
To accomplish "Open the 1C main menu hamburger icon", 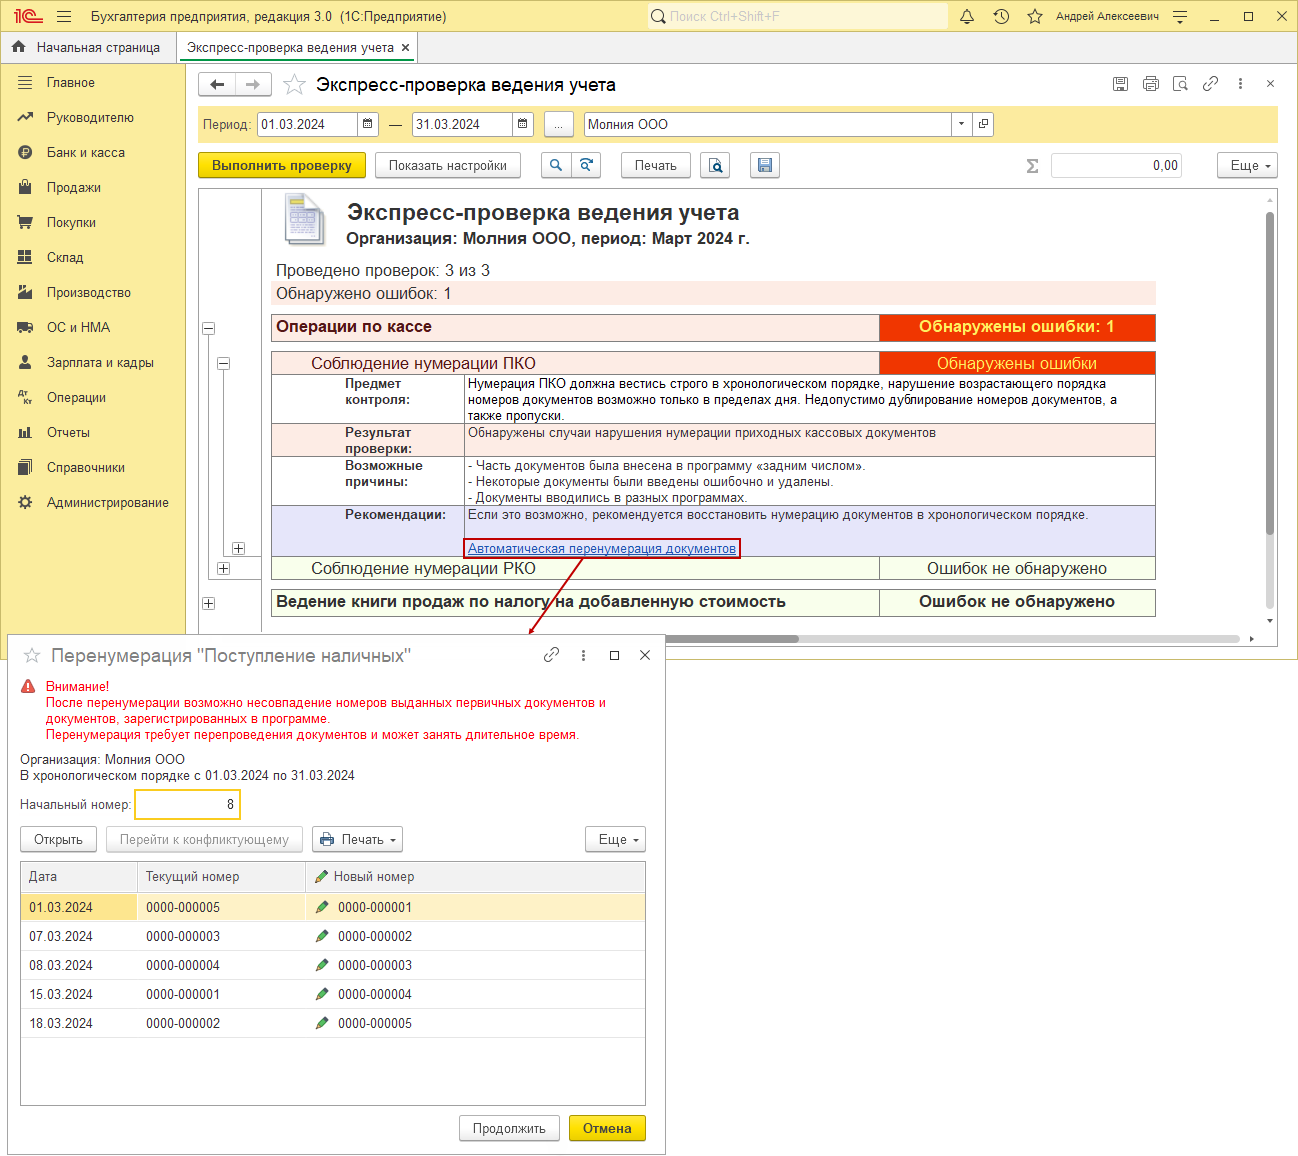I will [64, 16].
